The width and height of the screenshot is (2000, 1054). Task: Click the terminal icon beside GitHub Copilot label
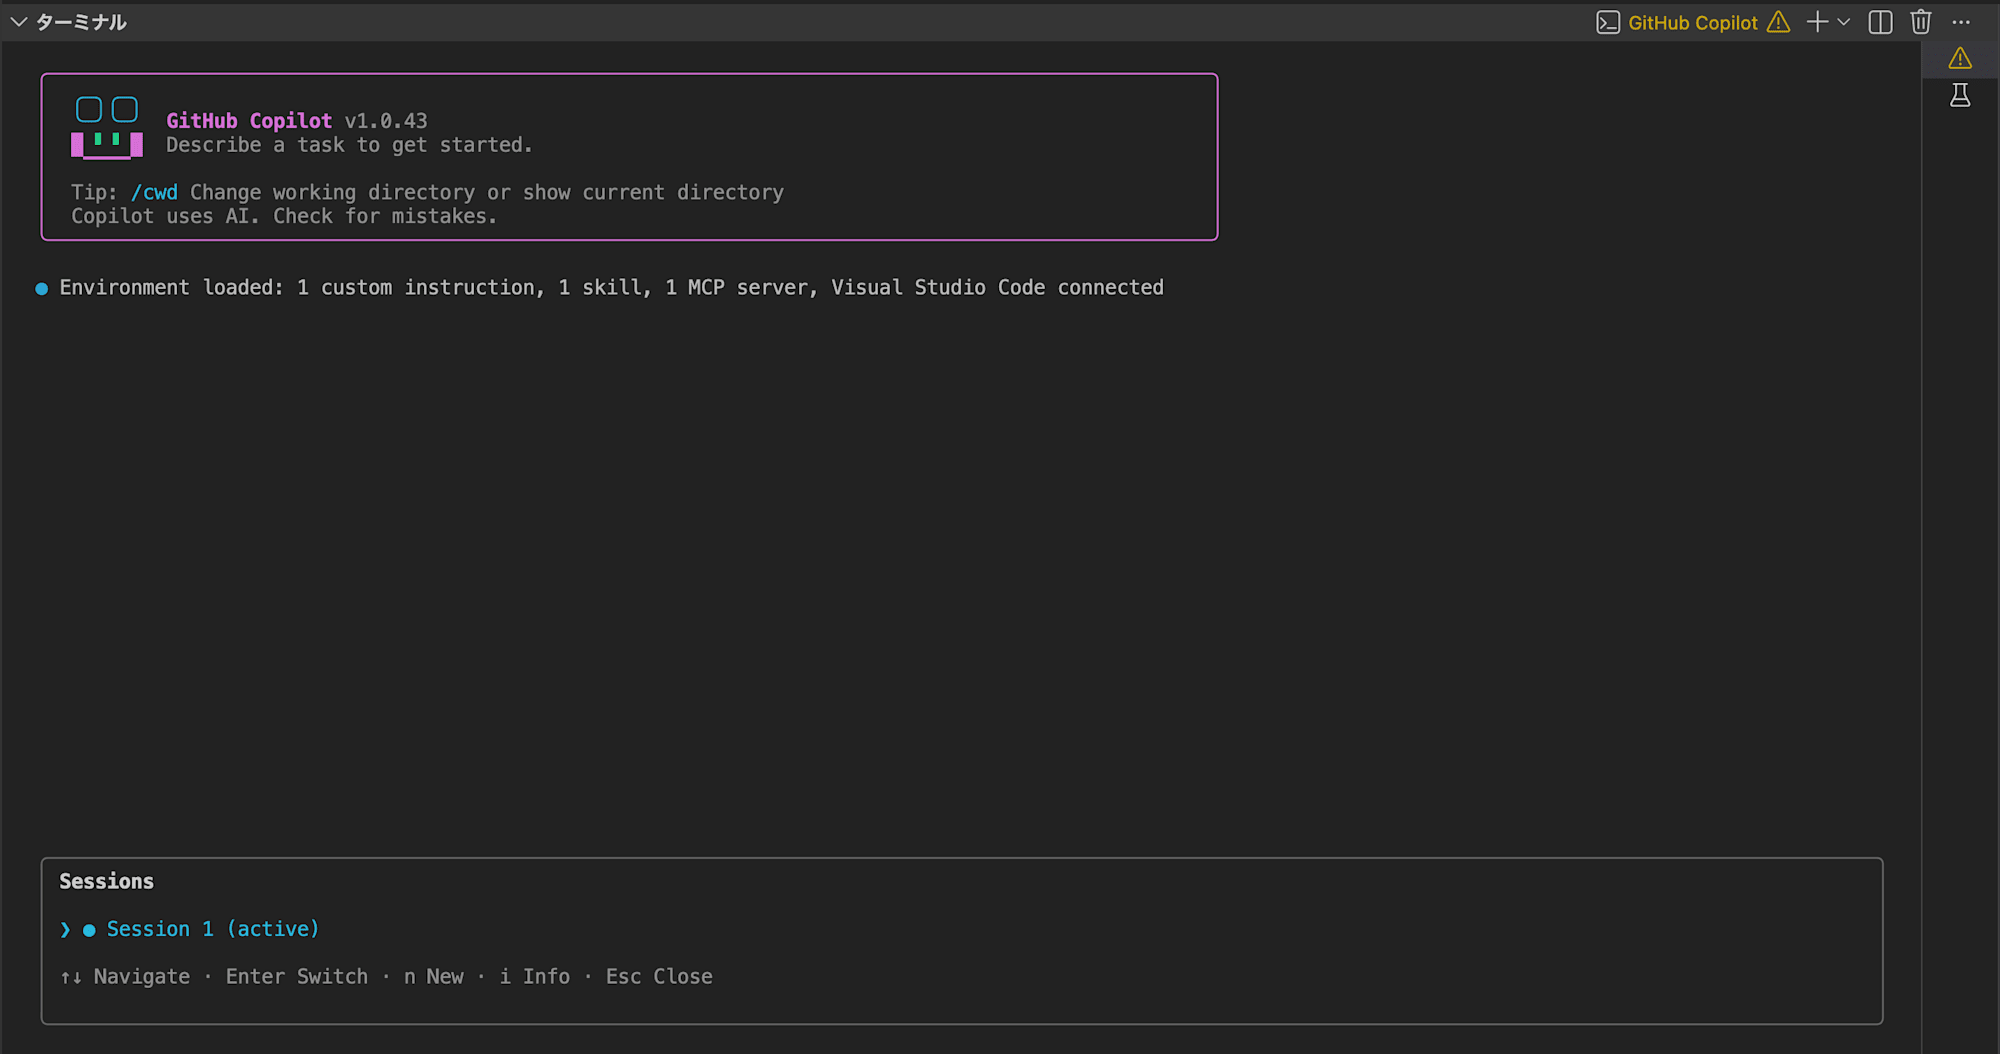(1608, 22)
